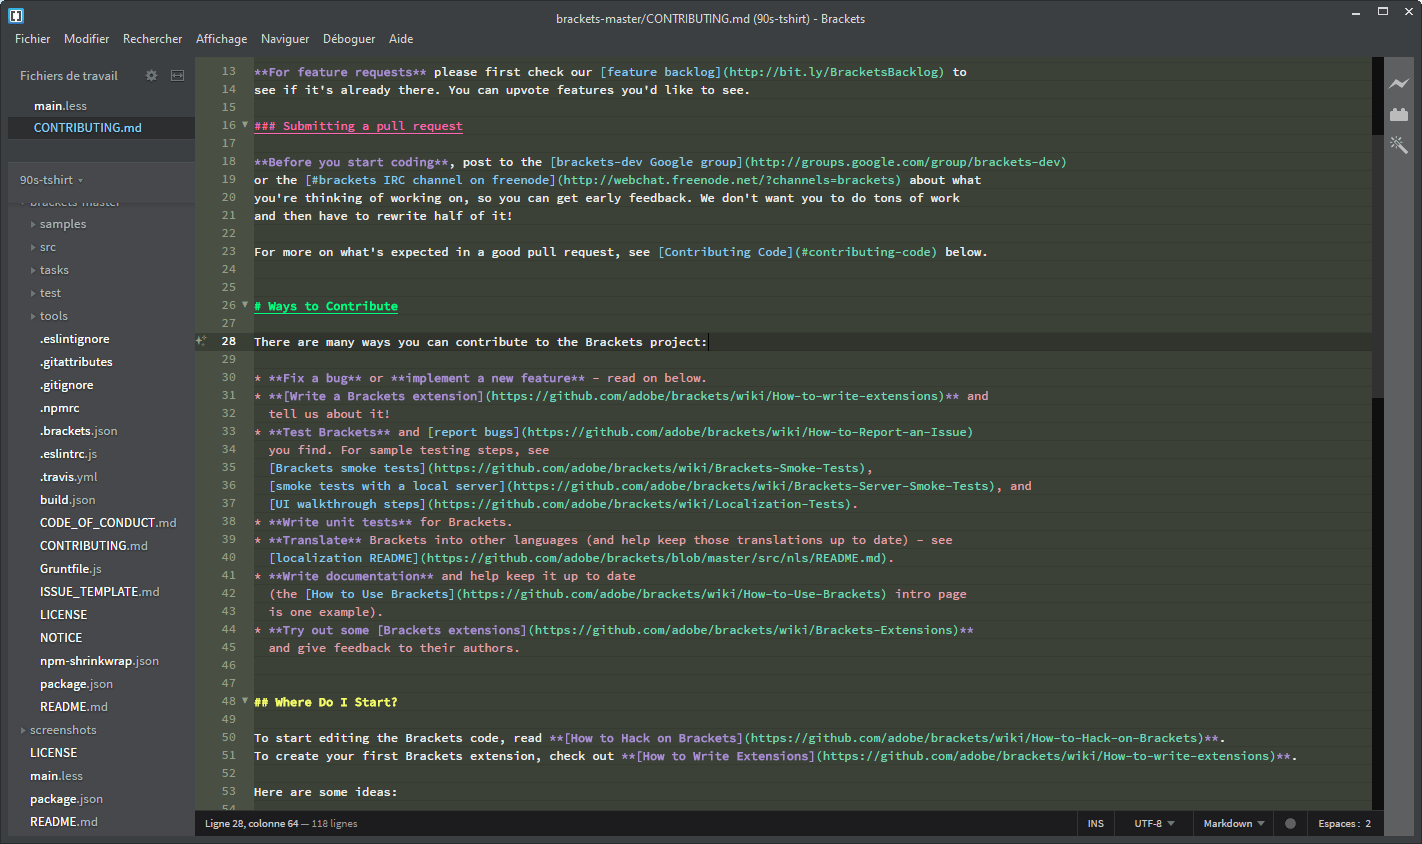This screenshot has width=1422, height=844.
Task: Click the line bookmark arrow beside line 28
Action: [x=200, y=341]
